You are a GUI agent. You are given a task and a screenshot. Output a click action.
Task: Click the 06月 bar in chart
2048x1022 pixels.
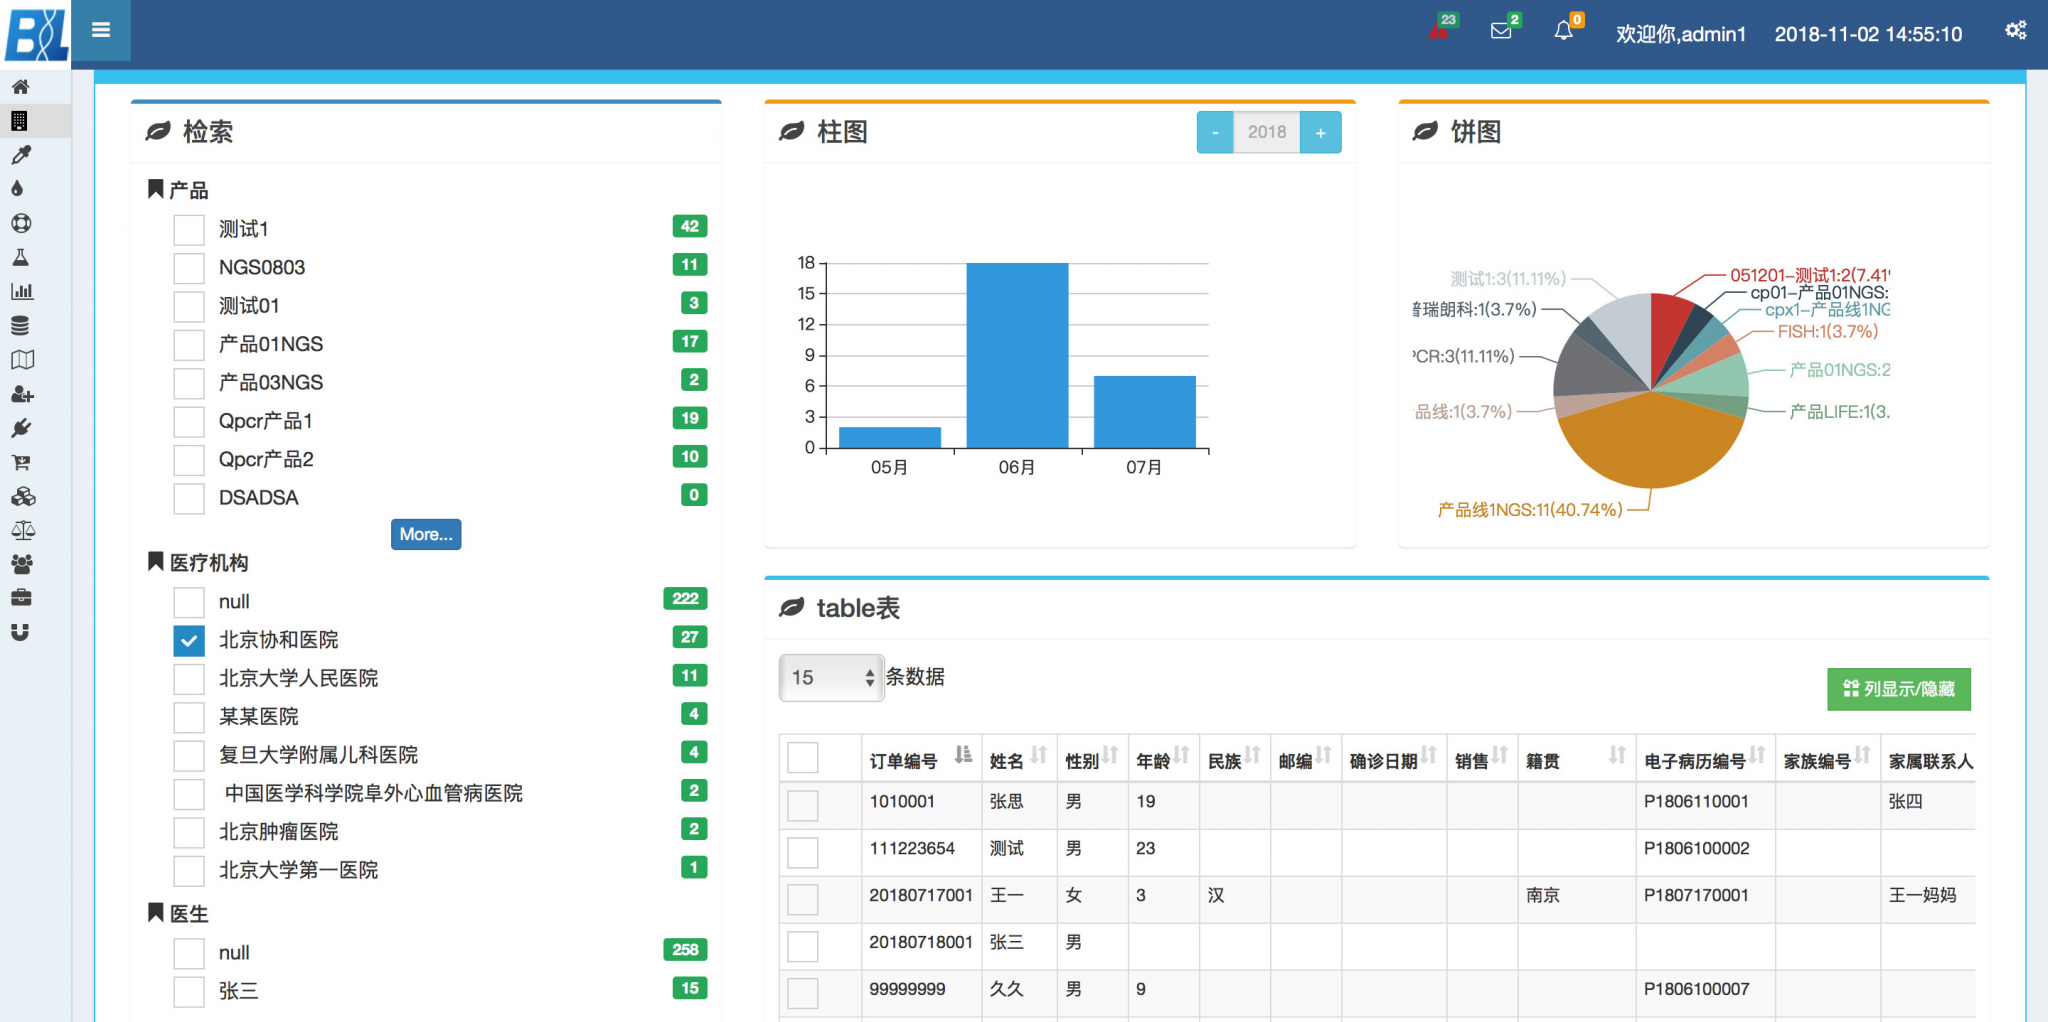[x=1017, y=355]
